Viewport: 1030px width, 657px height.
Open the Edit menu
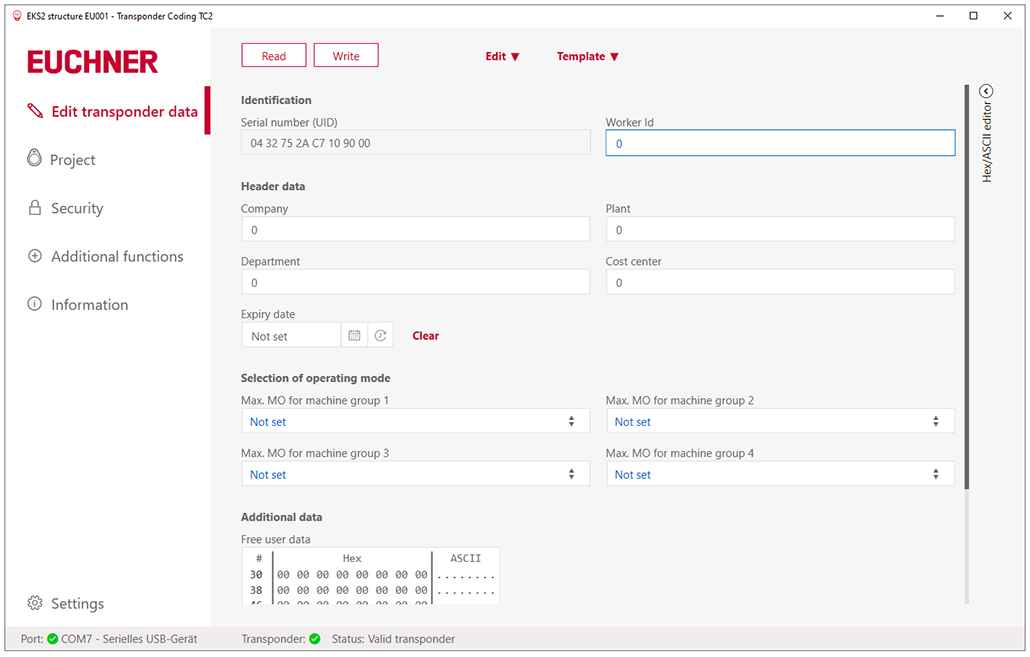(502, 57)
